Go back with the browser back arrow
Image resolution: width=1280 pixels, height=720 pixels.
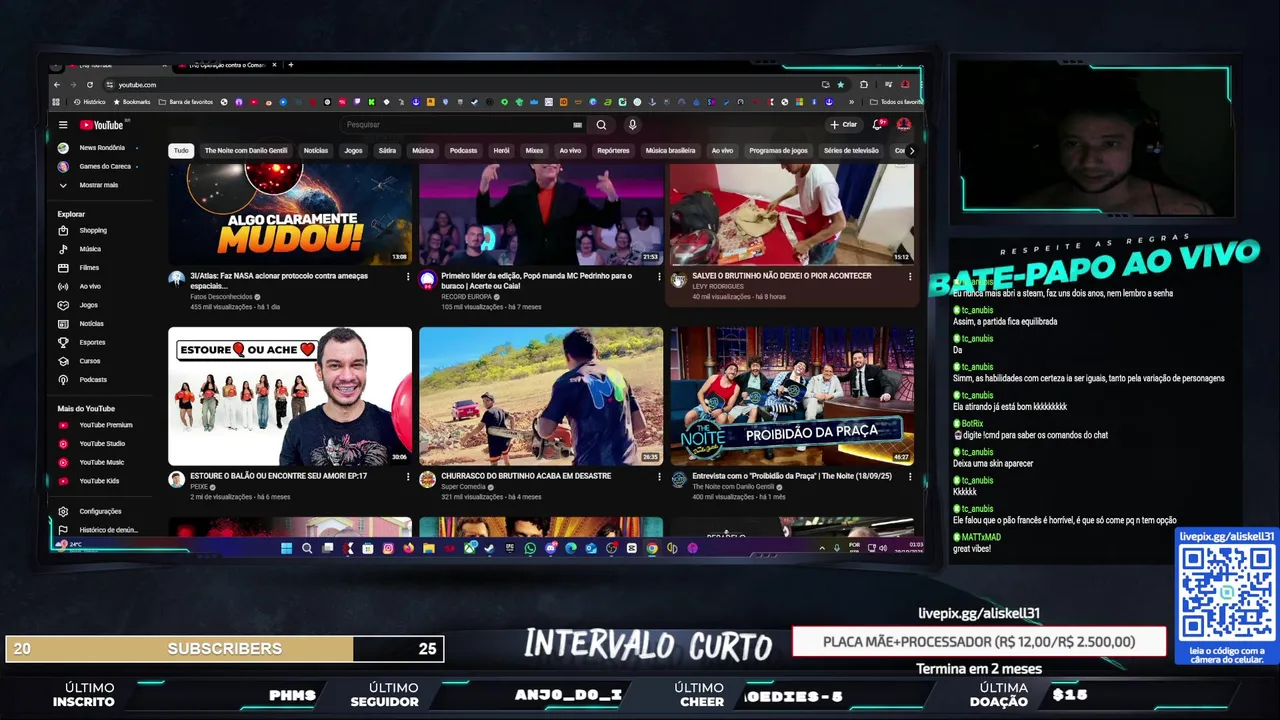point(57,85)
